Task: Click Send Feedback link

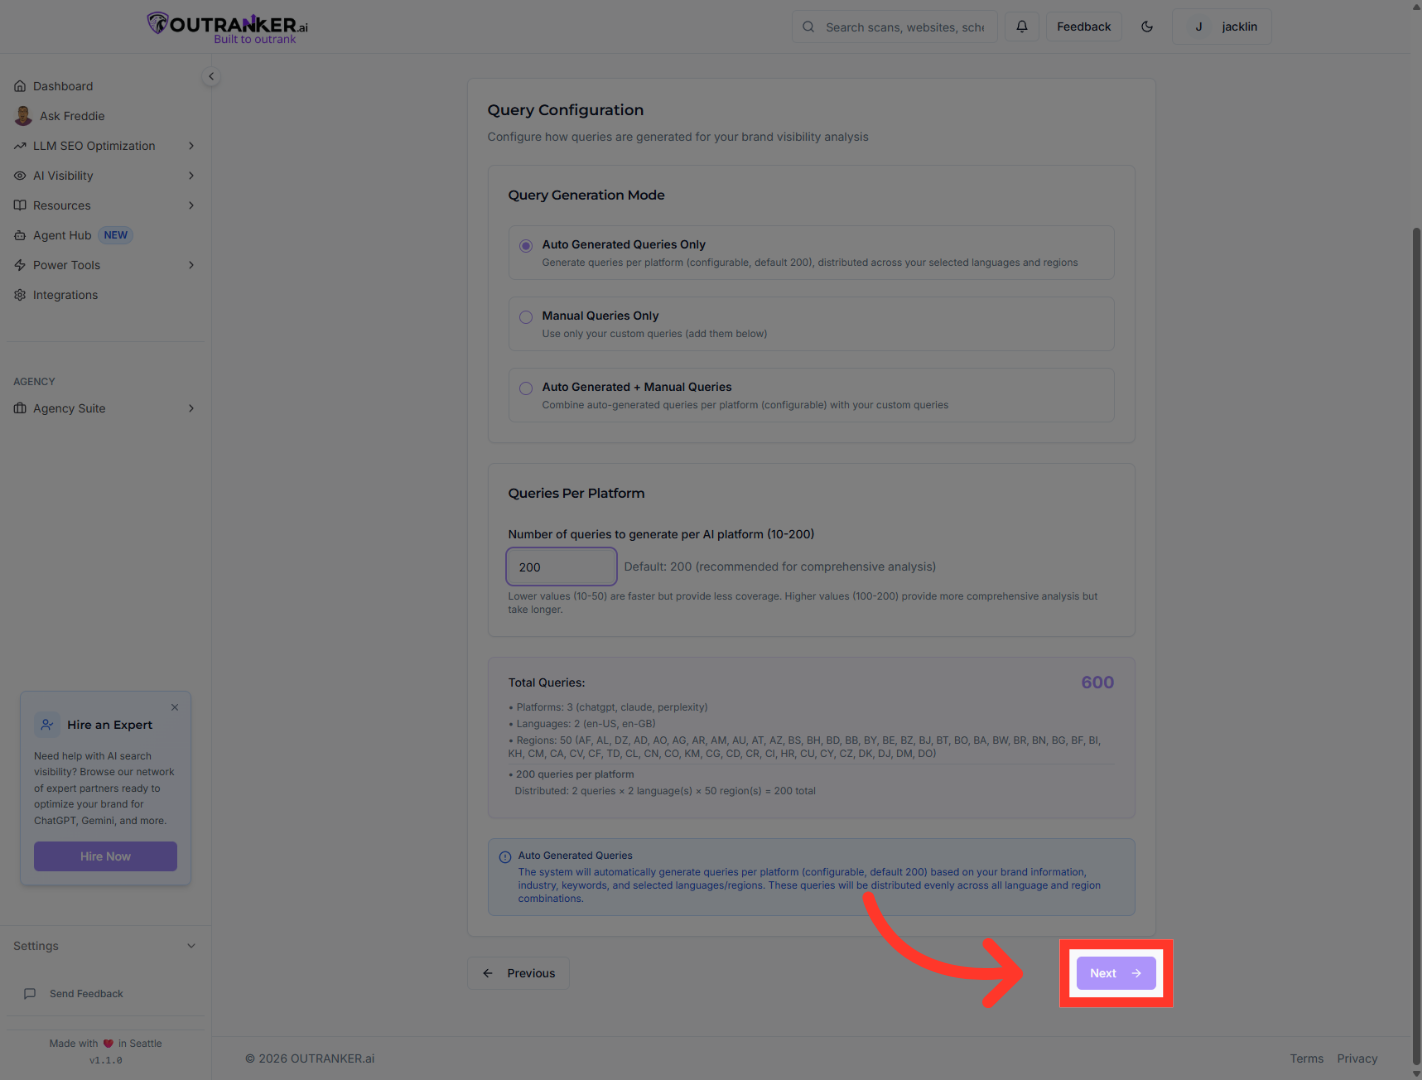Action: coord(86,994)
